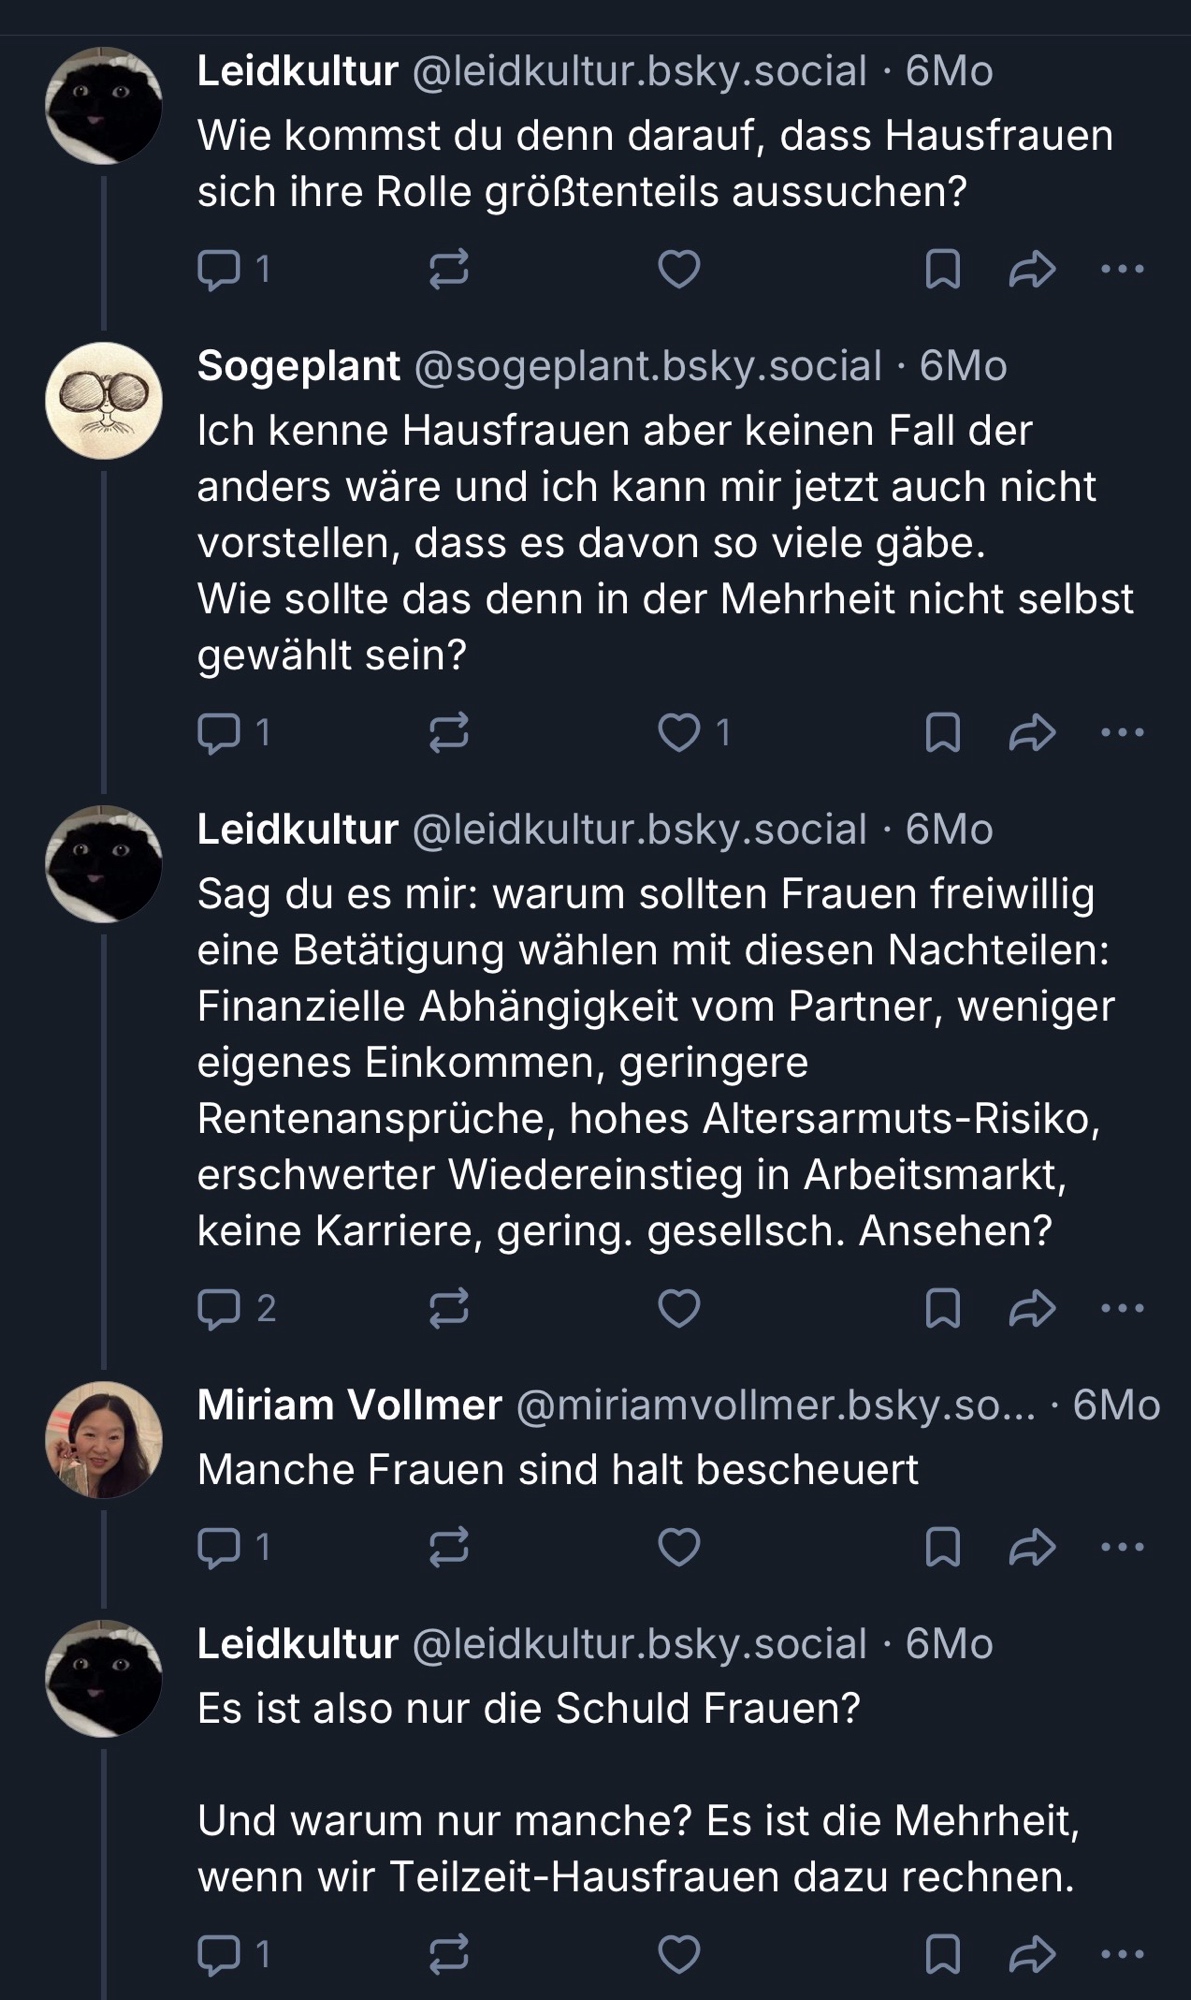Like Miriam Vollmer's 'bescheuert' post
Image resolution: width=1191 pixels, height=2000 pixels.
[679, 1547]
